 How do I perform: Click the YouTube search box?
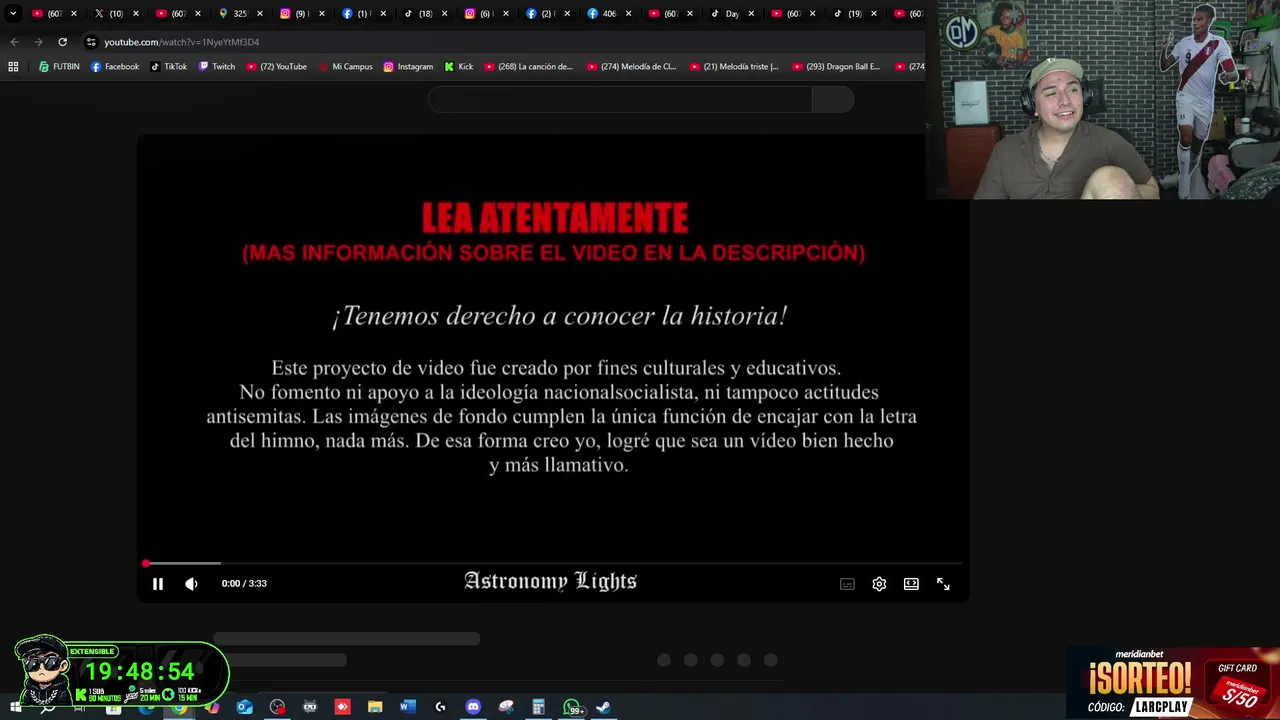pyautogui.click(x=620, y=99)
